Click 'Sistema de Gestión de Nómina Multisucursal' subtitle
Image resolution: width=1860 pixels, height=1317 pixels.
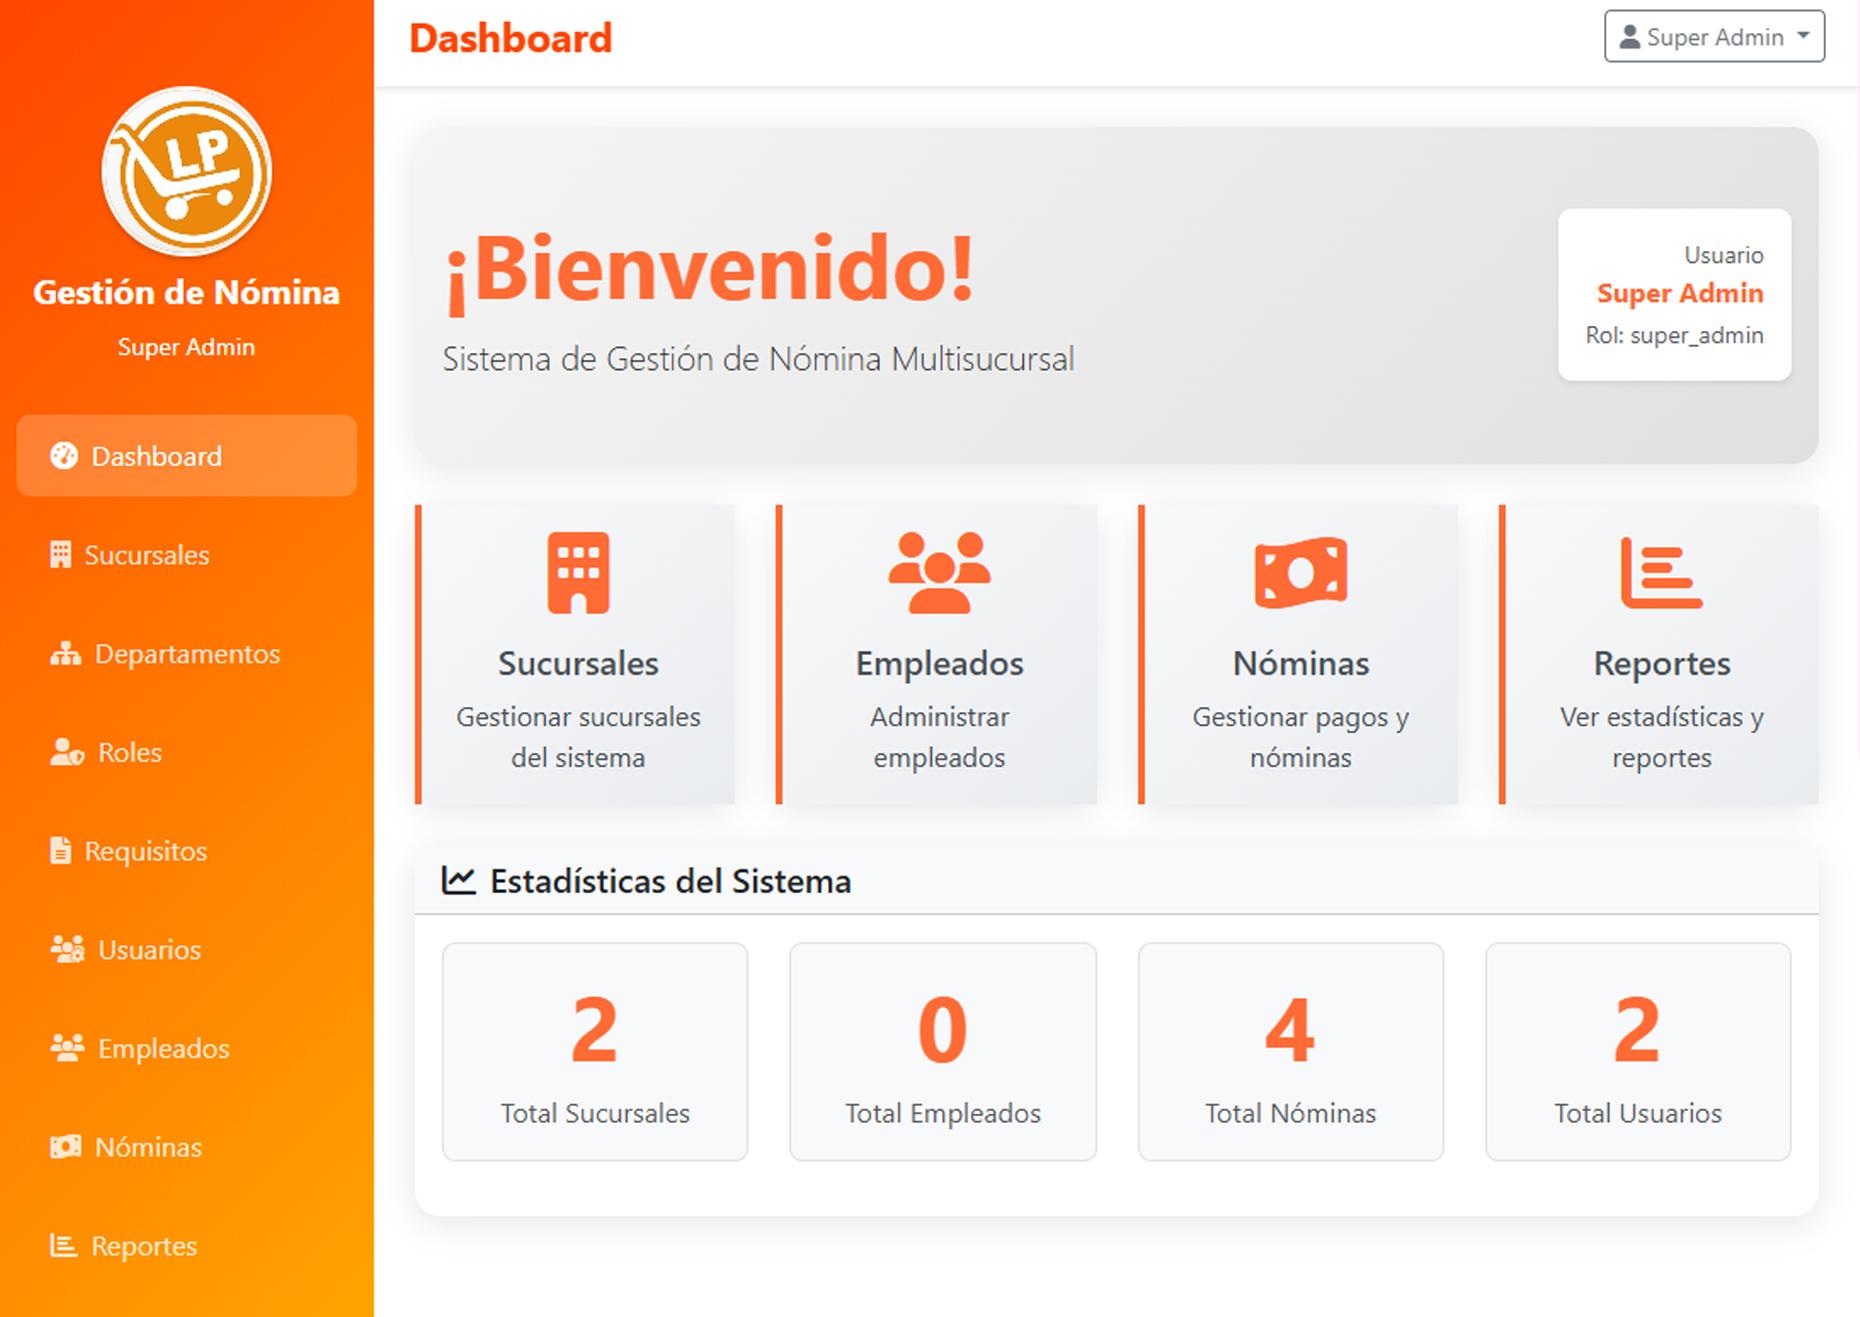click(x=758, y=359)
